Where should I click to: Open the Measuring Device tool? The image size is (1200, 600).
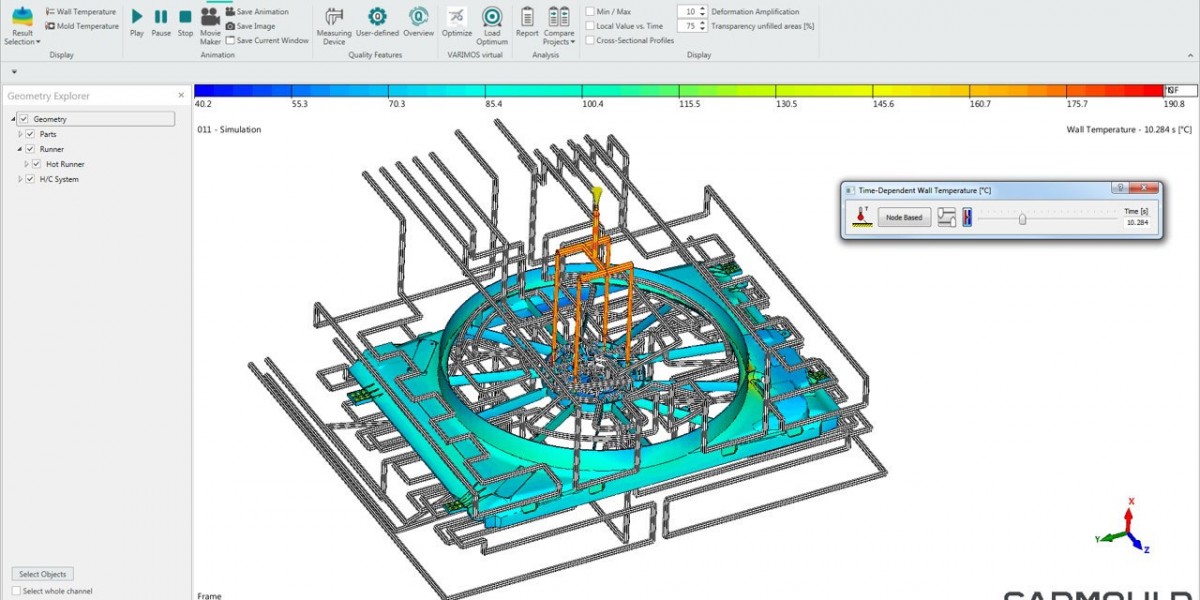click(x=334, y=18)
